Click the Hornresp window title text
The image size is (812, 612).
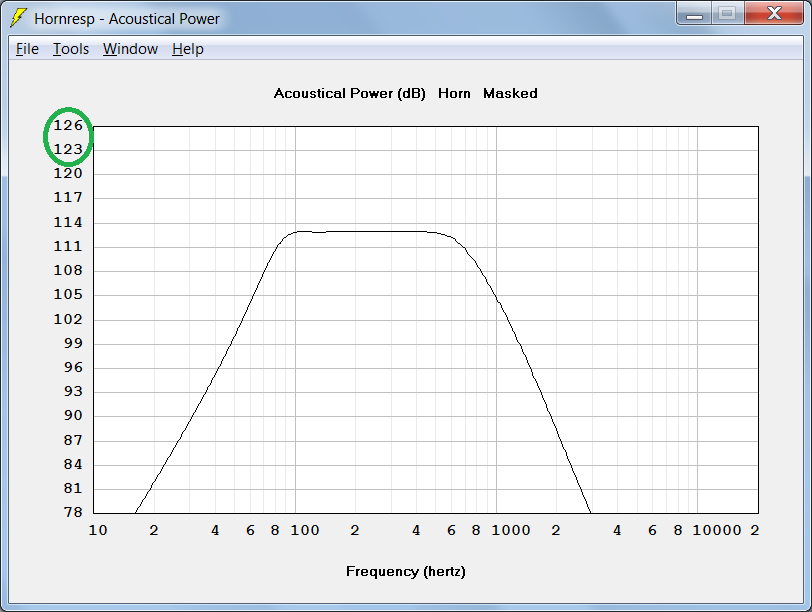(x=127, y=19)
